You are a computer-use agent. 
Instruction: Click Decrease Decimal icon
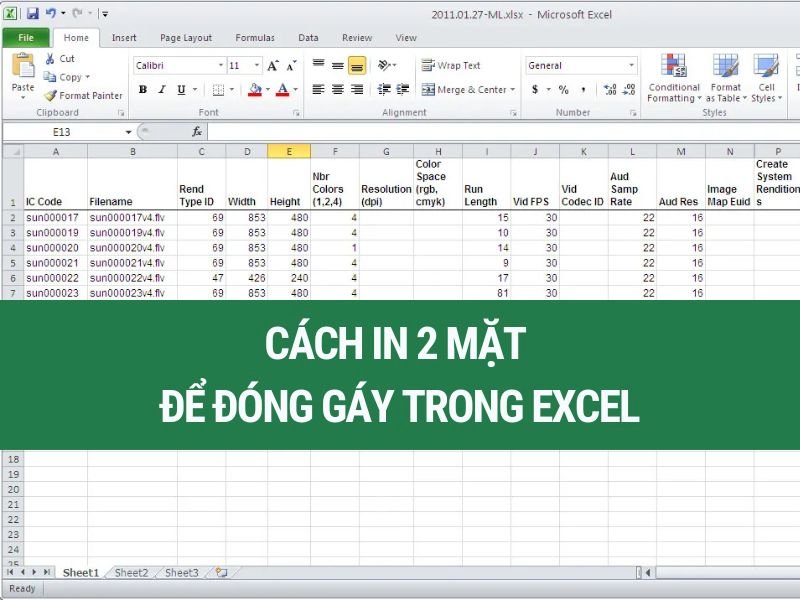629,90
